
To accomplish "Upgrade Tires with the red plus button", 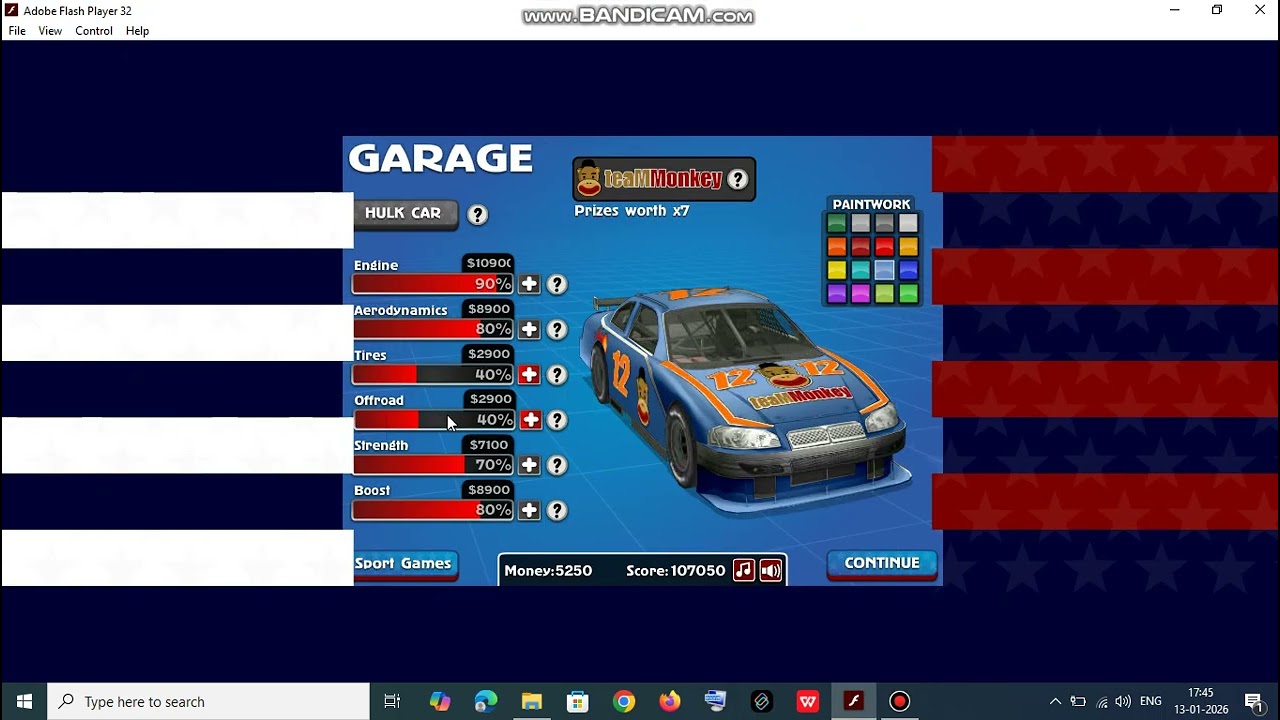I will pyautogui.click(x=529, y=374).
